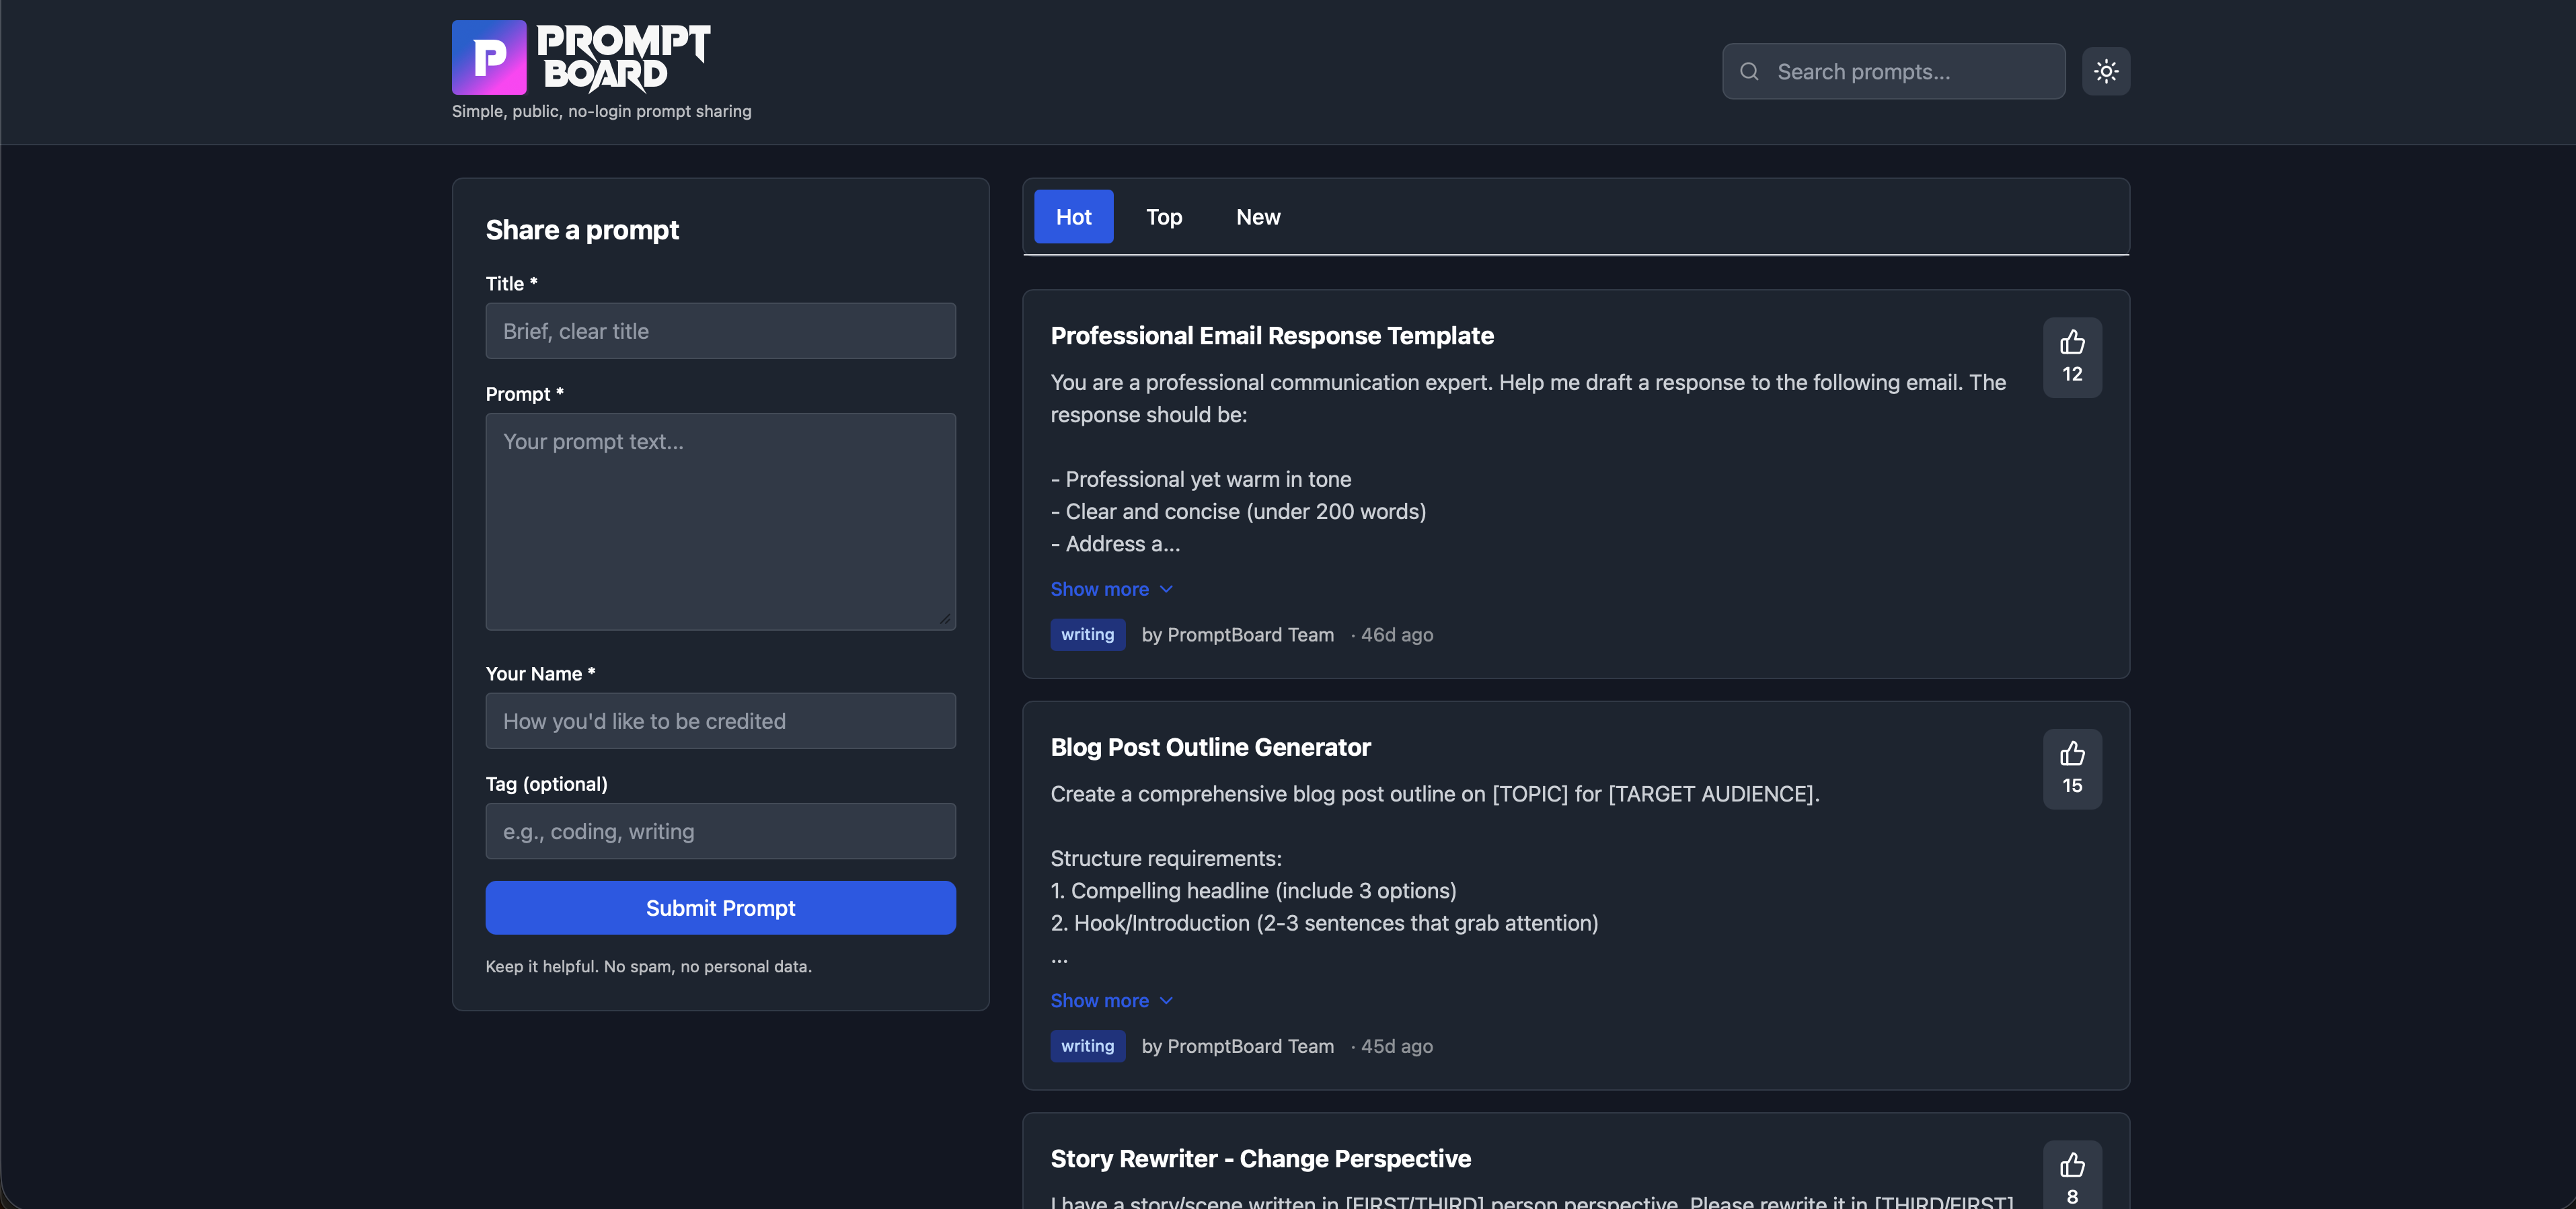Upvote the Blog Post Outline Generator

click(2071, 768)
